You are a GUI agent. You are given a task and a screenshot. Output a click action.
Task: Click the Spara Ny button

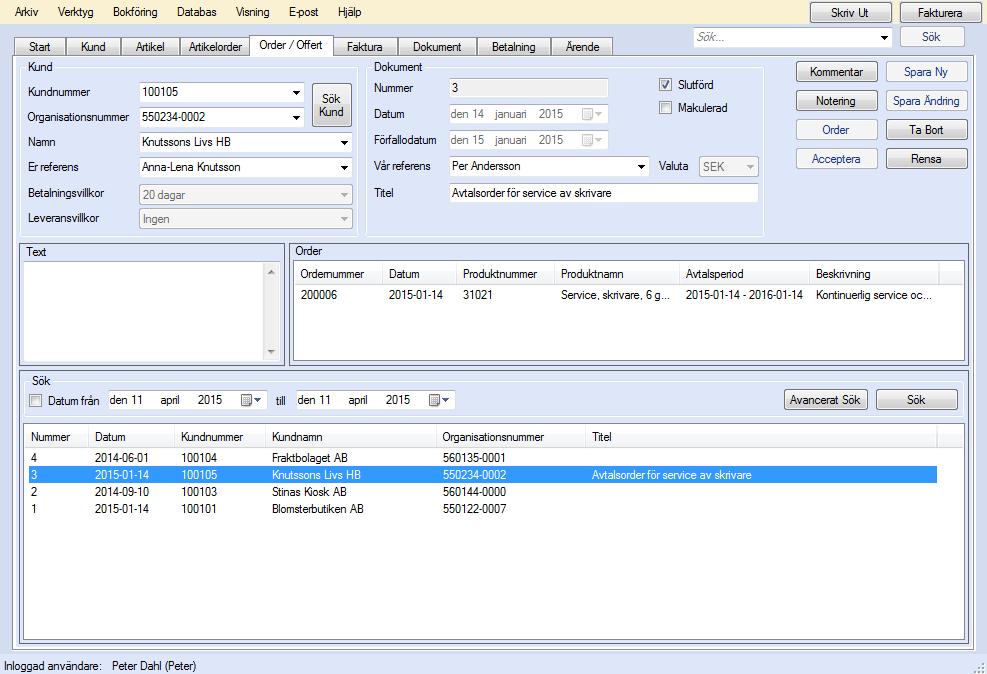click(x=927, y=72)
